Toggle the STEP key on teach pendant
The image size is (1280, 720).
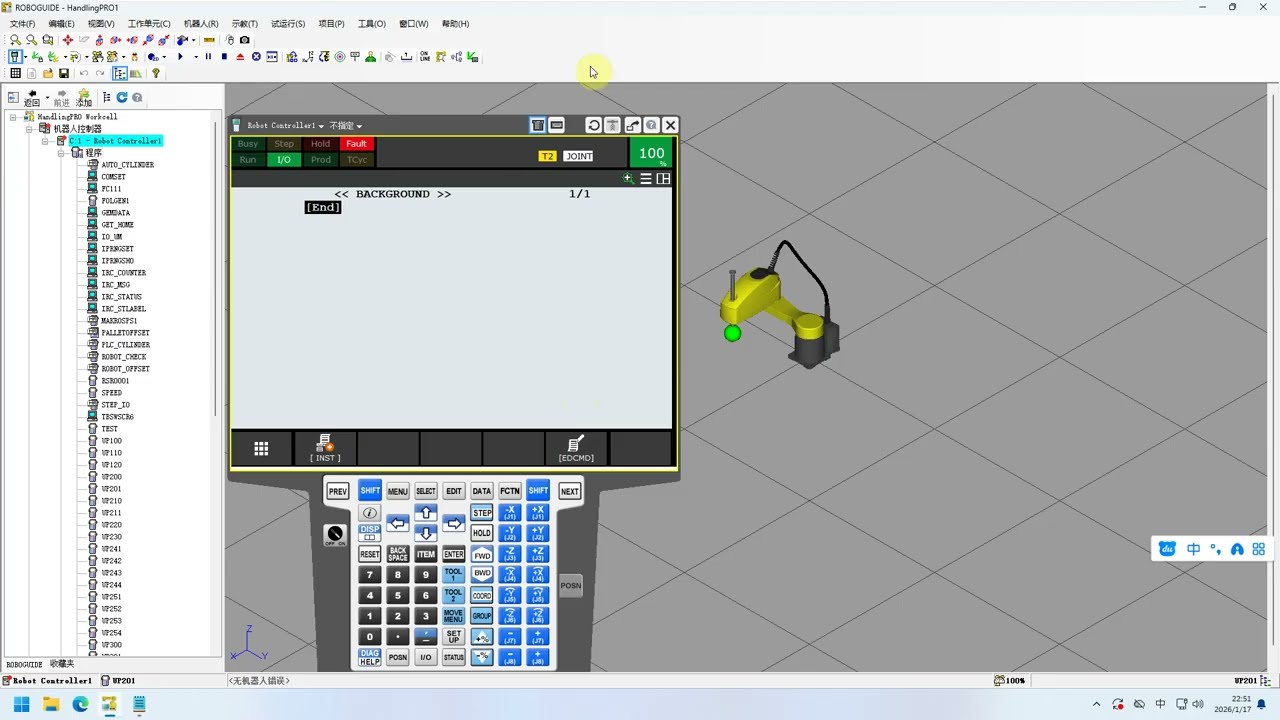pos(482,512)
